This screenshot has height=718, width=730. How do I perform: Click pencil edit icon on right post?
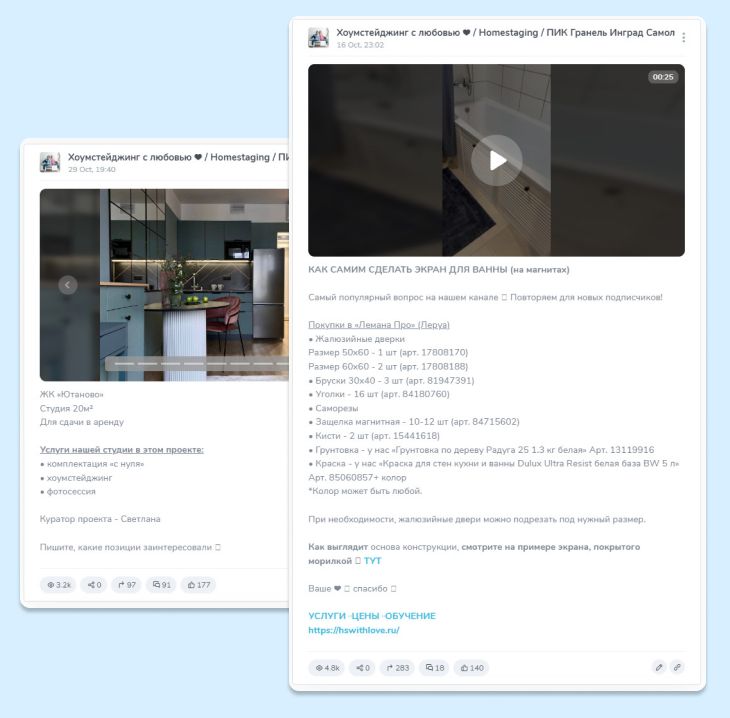coord(659,667)
